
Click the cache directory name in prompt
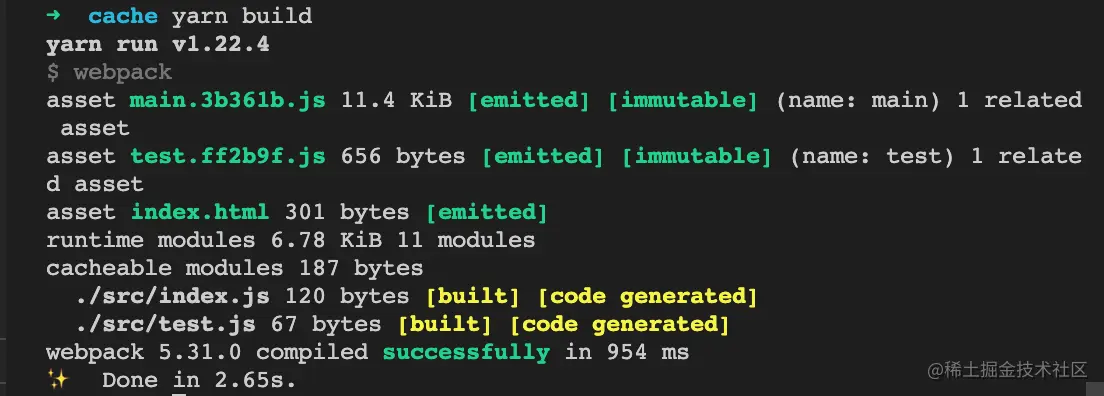[123, 16]
